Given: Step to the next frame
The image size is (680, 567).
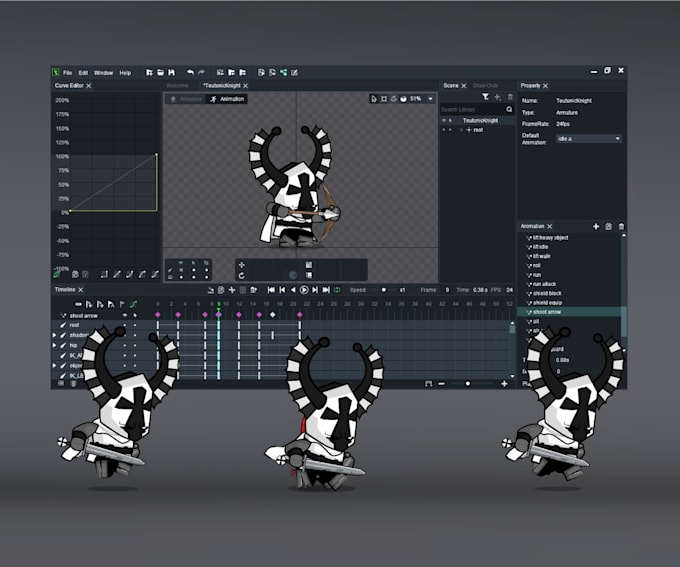Looking at the screenshot, I should click(x=315, y=290).
